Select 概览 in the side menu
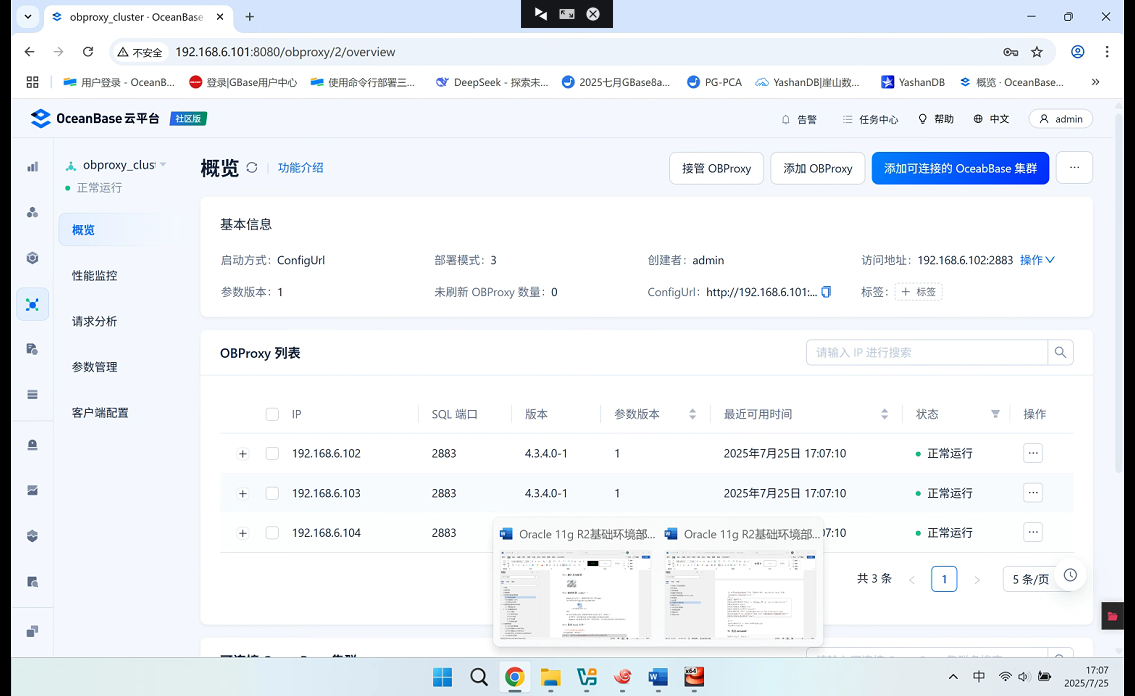Screen dimensions: 1135x696 [x=109, y=229]
